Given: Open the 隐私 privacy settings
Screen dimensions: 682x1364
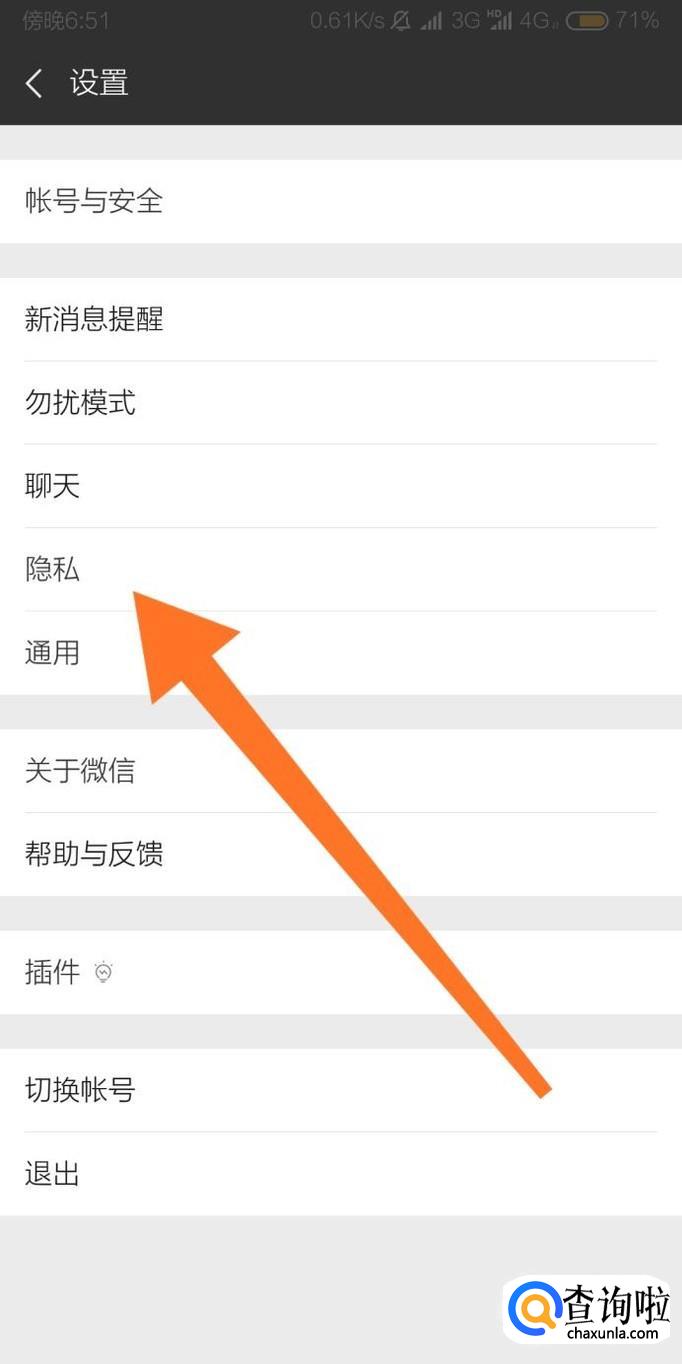Looking at the screenshot, I should pyautogui.click(x=341, y=569).
